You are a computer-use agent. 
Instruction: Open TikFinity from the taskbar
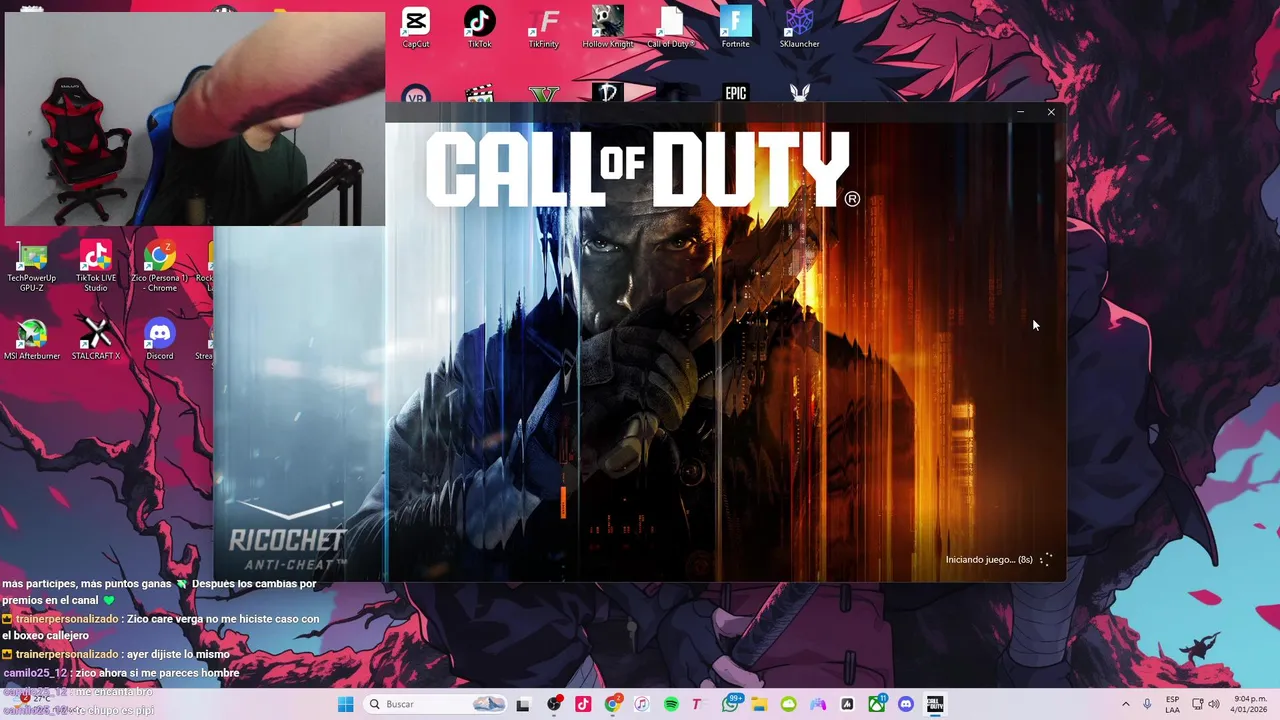coord(699,704)
